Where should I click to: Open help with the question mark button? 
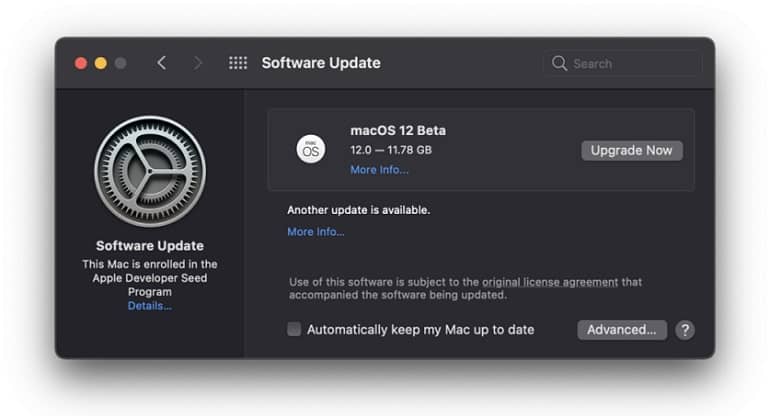[x=685, y=329]
